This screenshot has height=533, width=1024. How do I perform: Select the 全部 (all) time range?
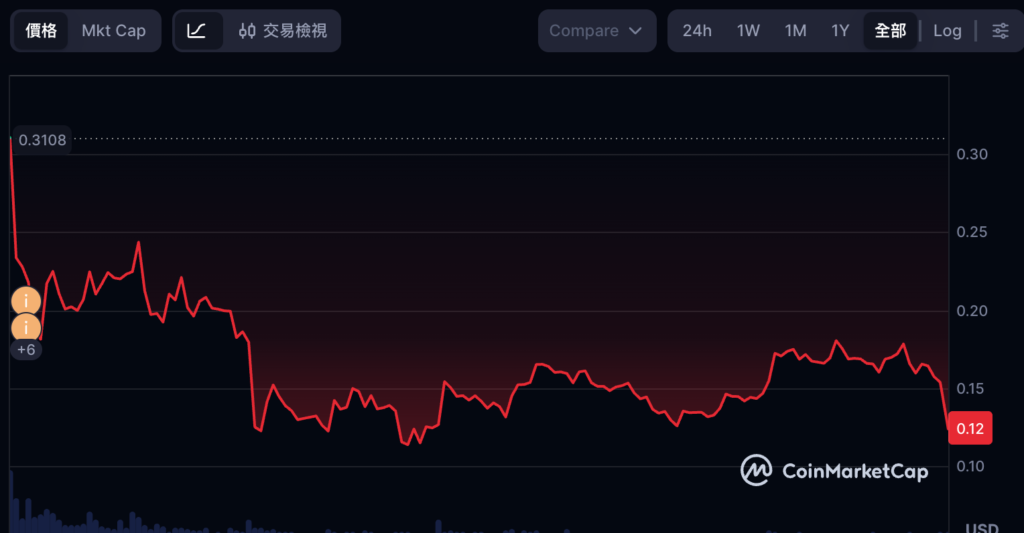(x=890, y=31)
